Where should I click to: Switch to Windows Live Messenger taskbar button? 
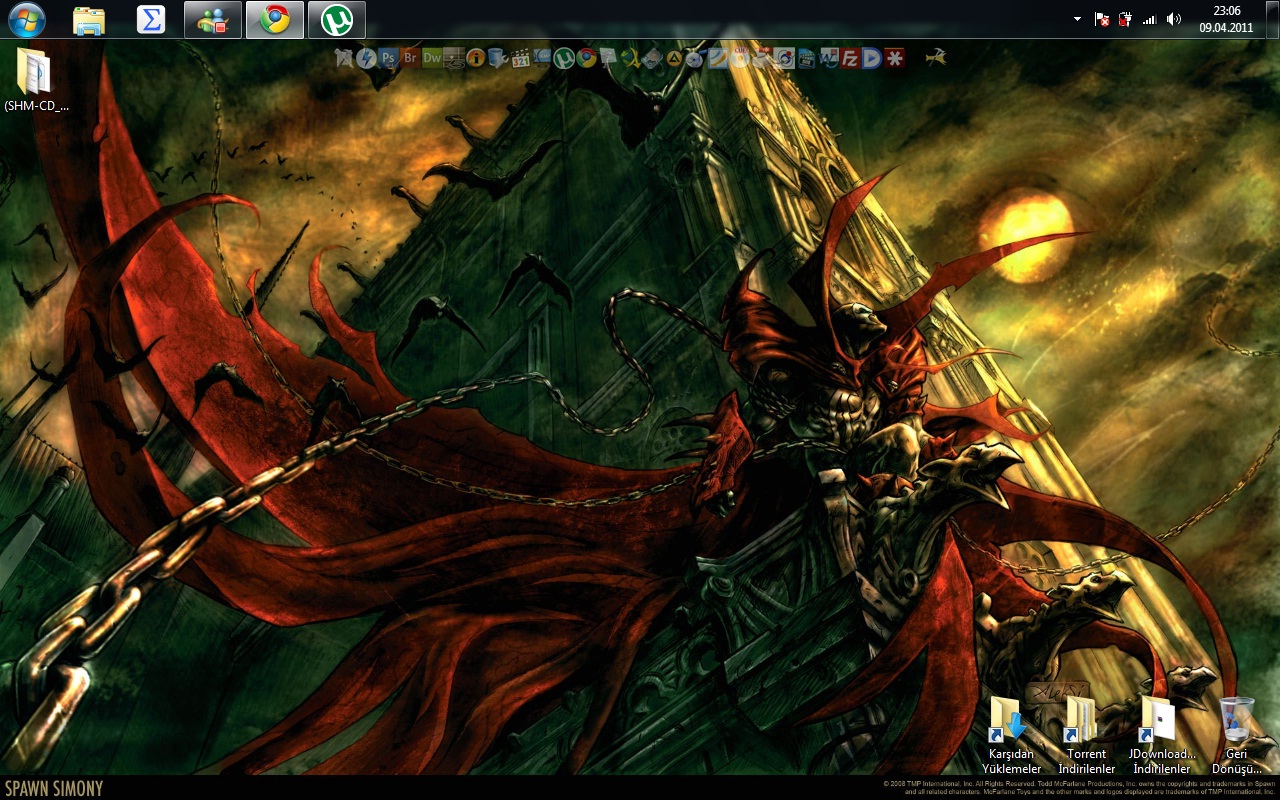pos(213,20)
